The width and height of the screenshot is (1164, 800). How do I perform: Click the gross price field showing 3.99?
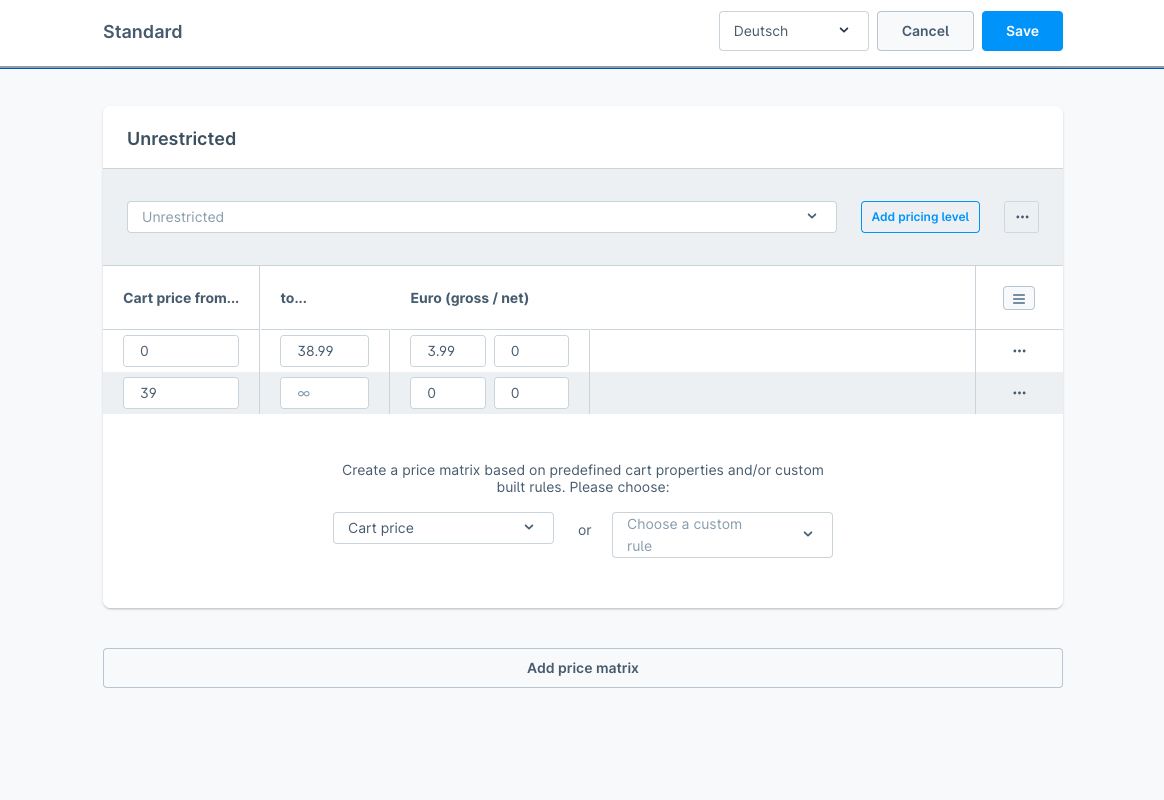coord(447,351)
